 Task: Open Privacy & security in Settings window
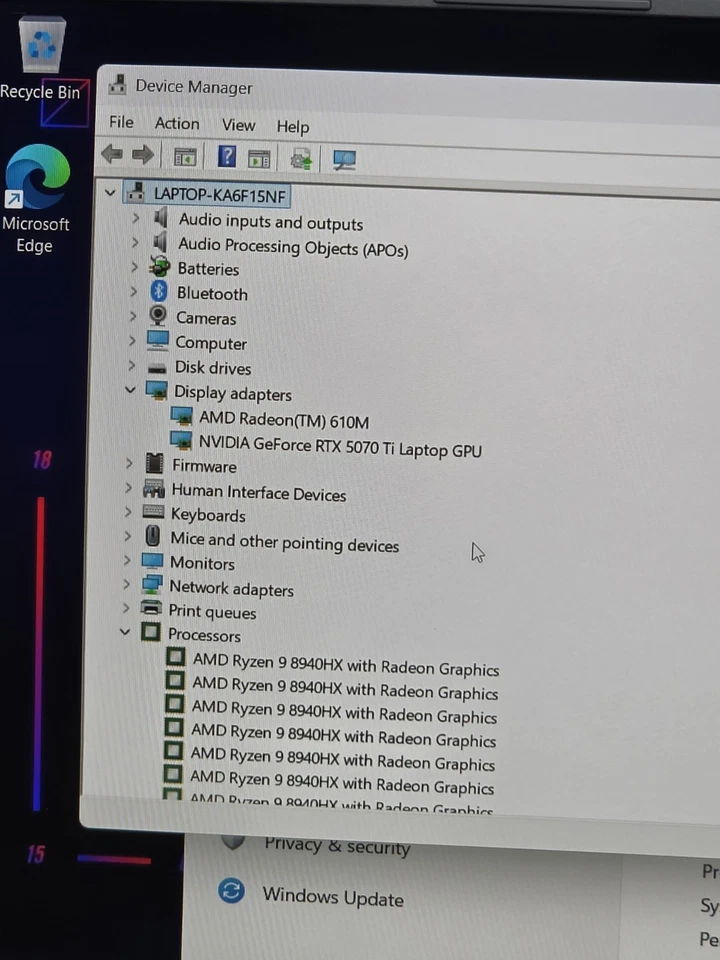click(x=337, y=847)
